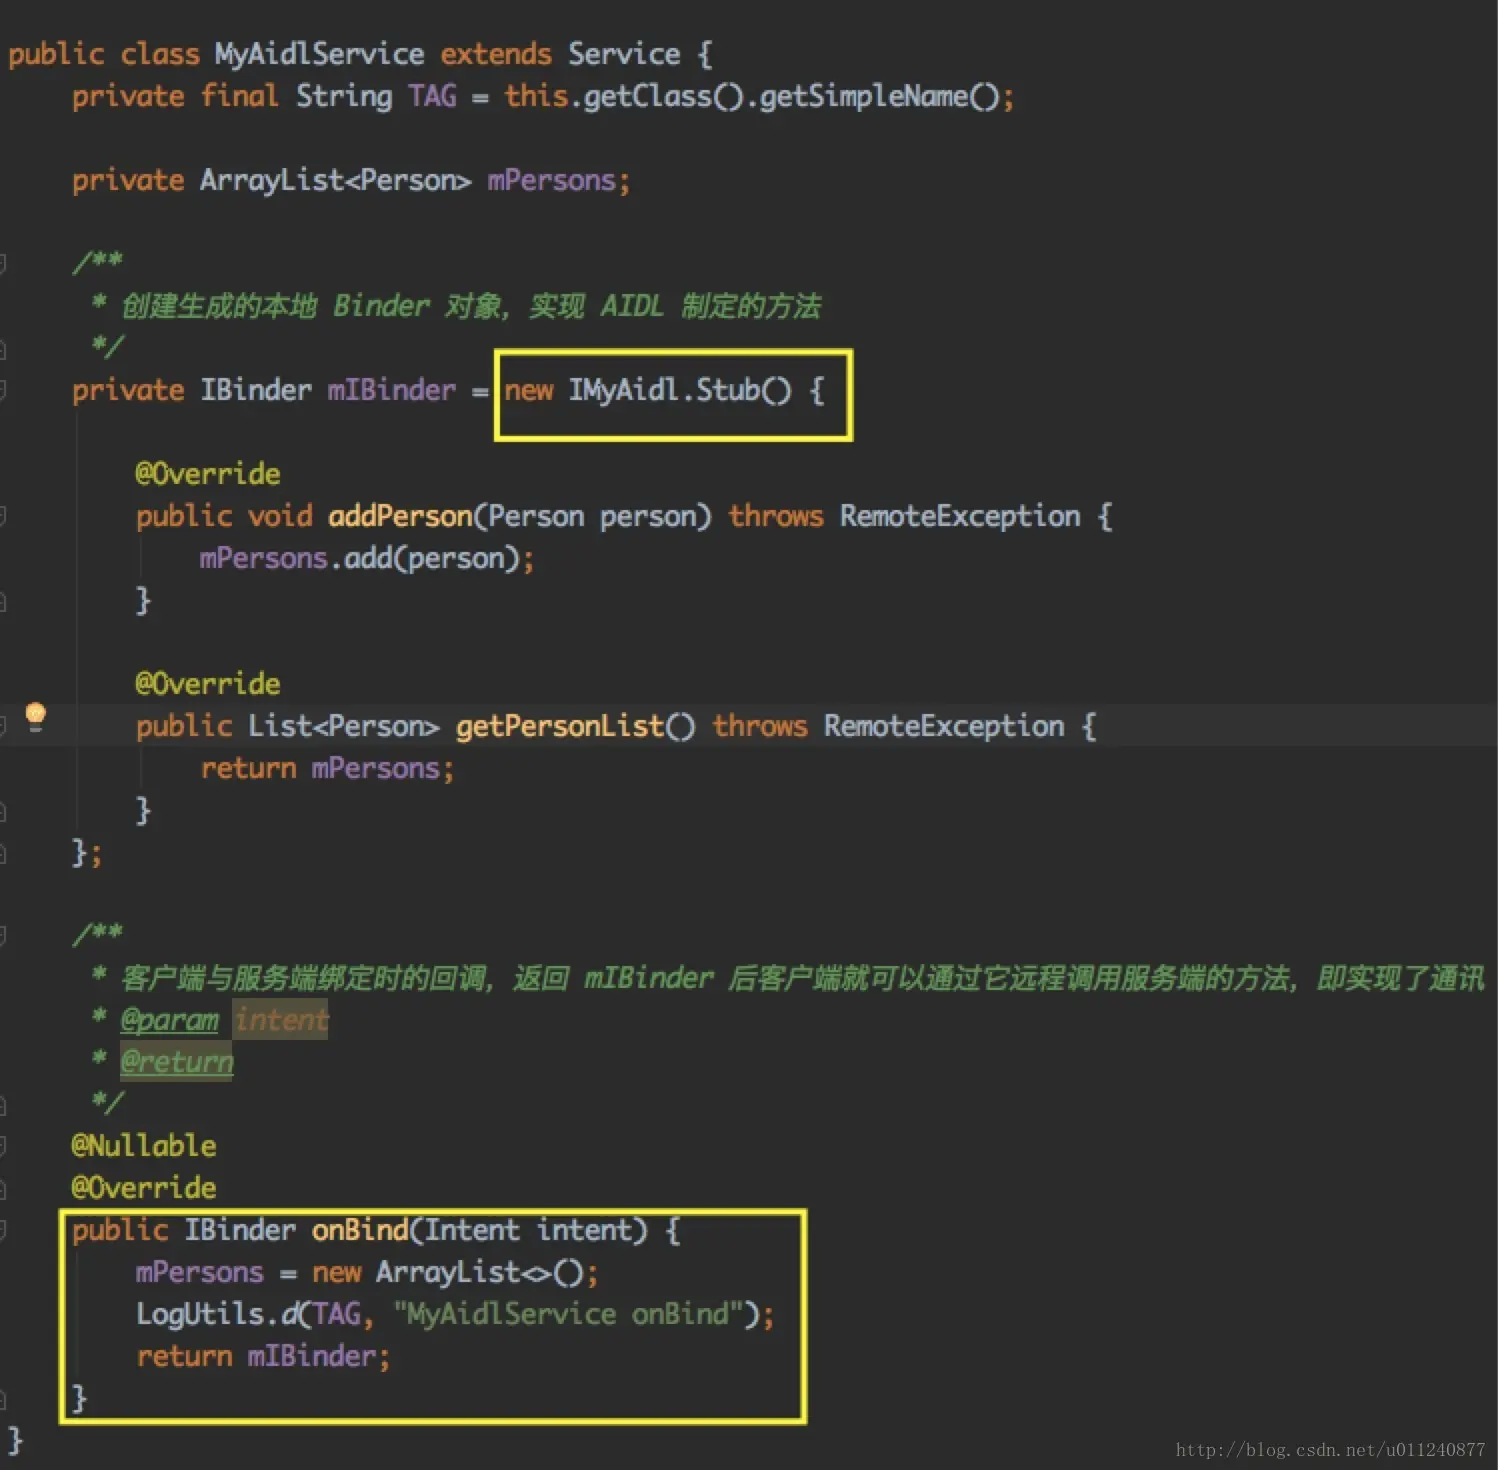Click the String type before TAG
This screenshot has height=1470, width=1498.
(x=344, y=96)
